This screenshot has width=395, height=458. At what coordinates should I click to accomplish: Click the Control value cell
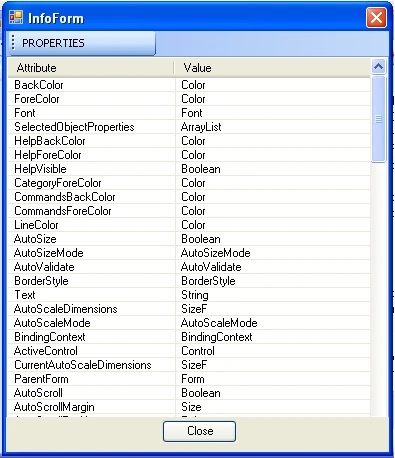tap(273, 351)
